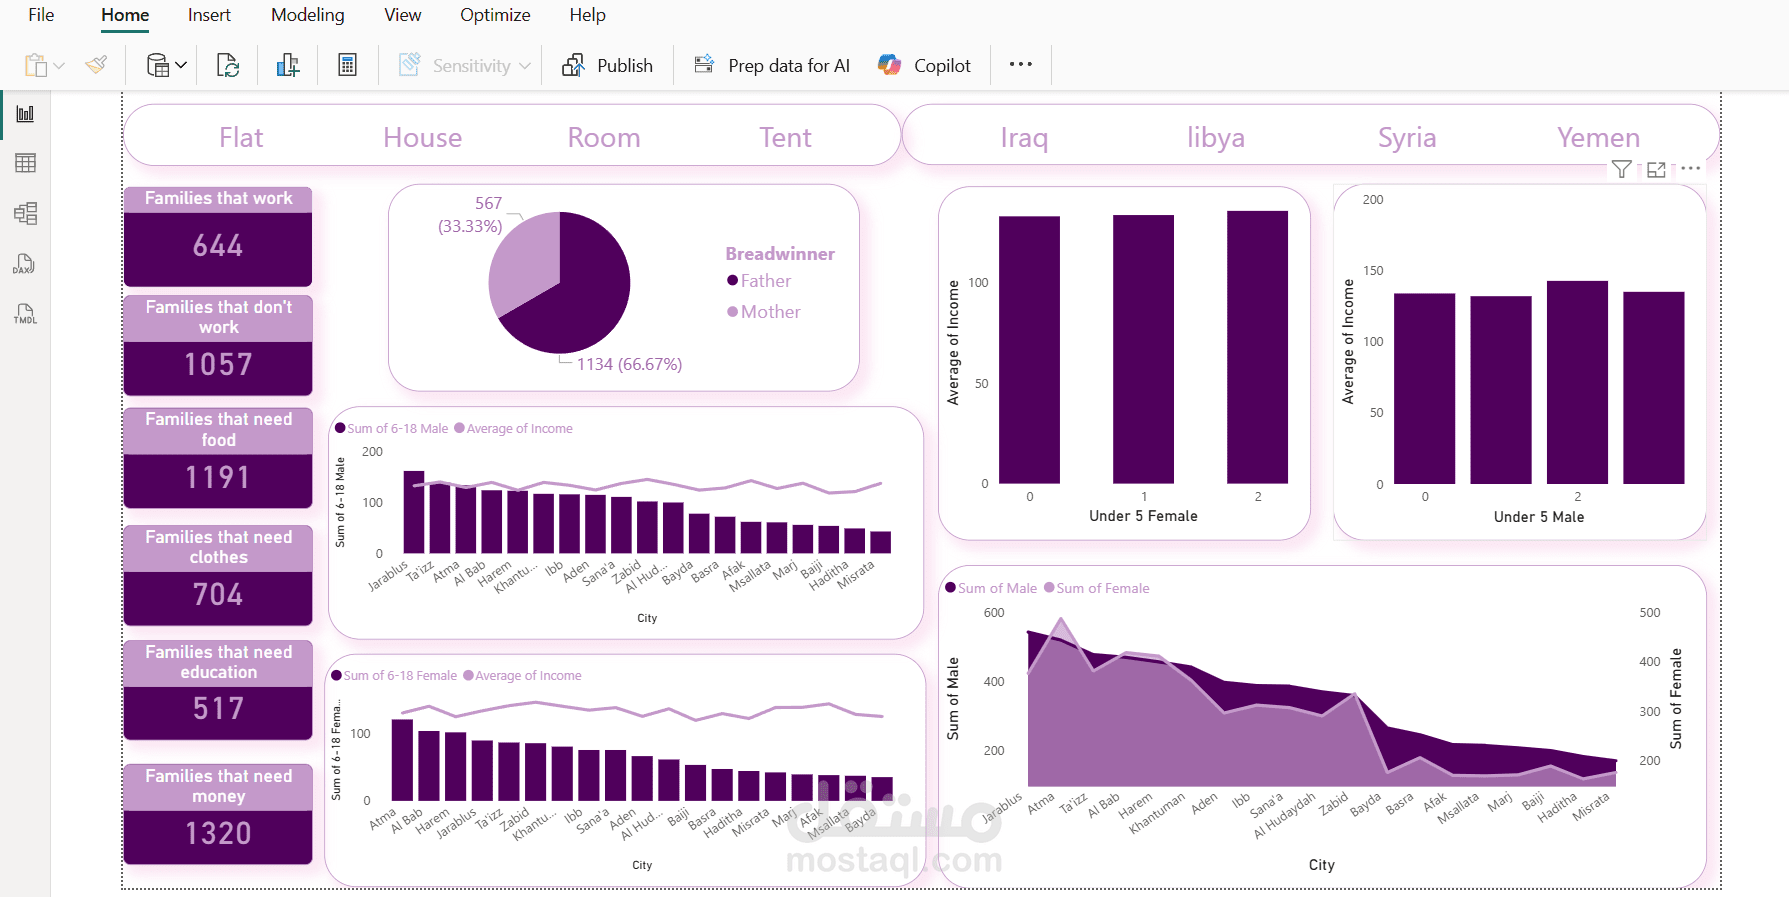
Task: Switch to the Insert ribbon tab
Action: [209, 15]
